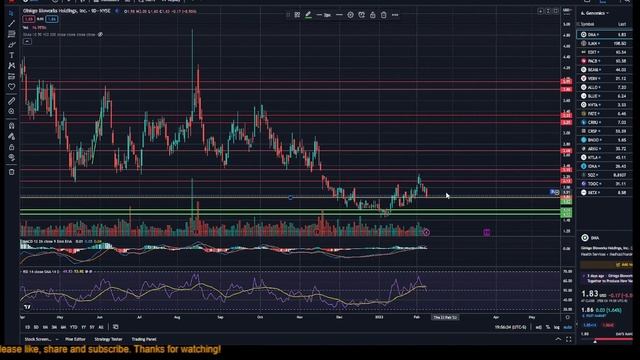The width and height of the screenshot is (640, 360).
Task: Toggle Stay in Drawing Mode
Action: pyautogui.click(x=11, y=136)
